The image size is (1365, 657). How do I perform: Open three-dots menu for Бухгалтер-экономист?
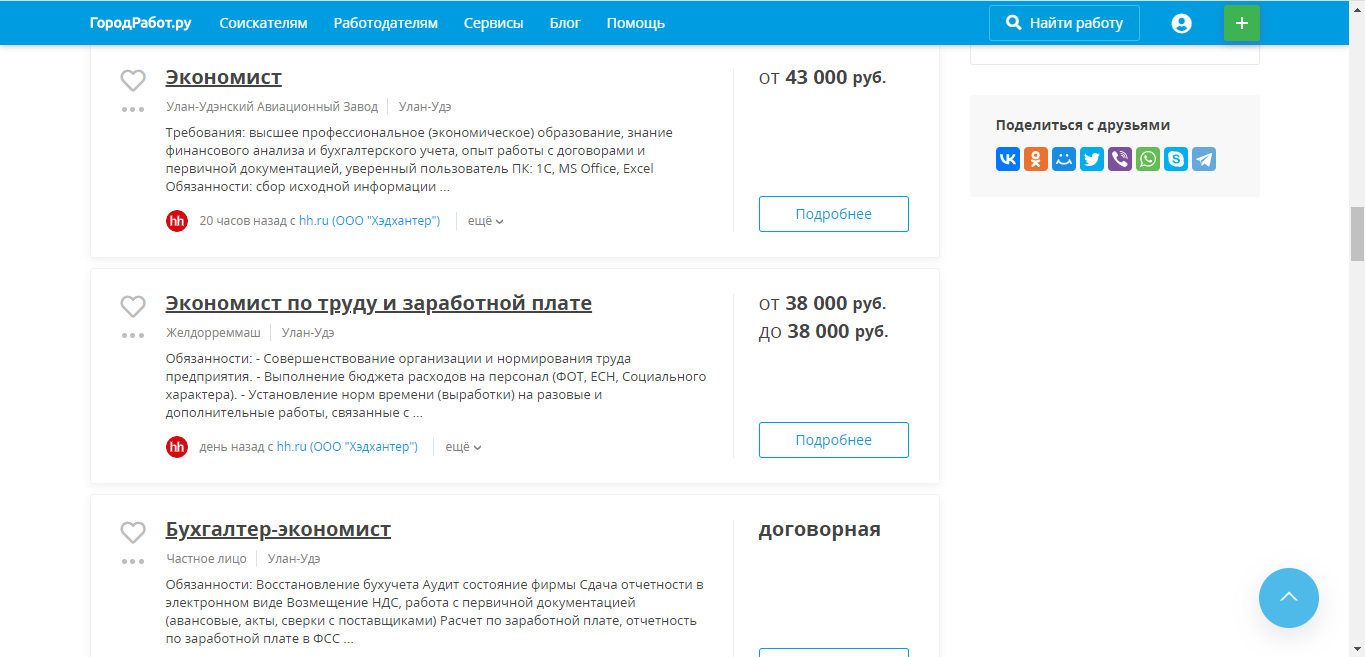(133, 561)
